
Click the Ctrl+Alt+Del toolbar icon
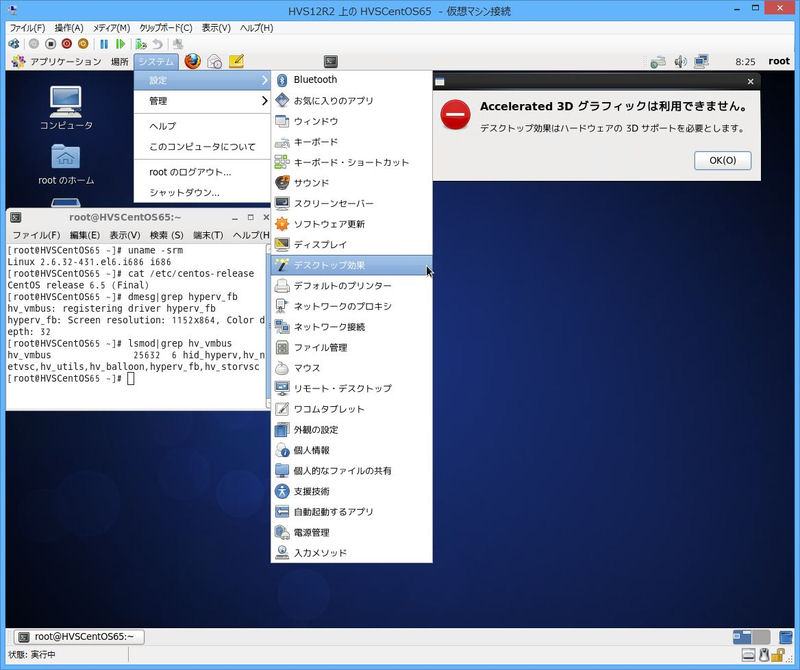pyautogui.click(x=14, y=44)
